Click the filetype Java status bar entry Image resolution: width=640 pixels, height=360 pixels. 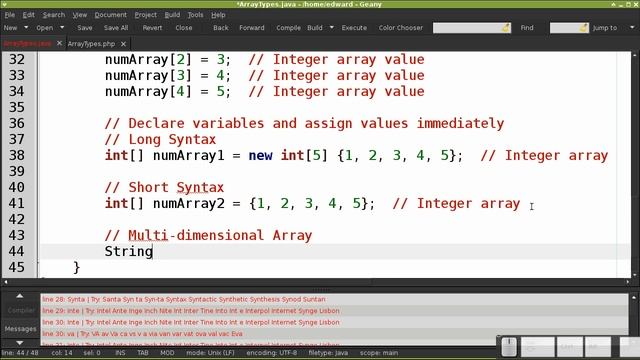coord(328,353)
